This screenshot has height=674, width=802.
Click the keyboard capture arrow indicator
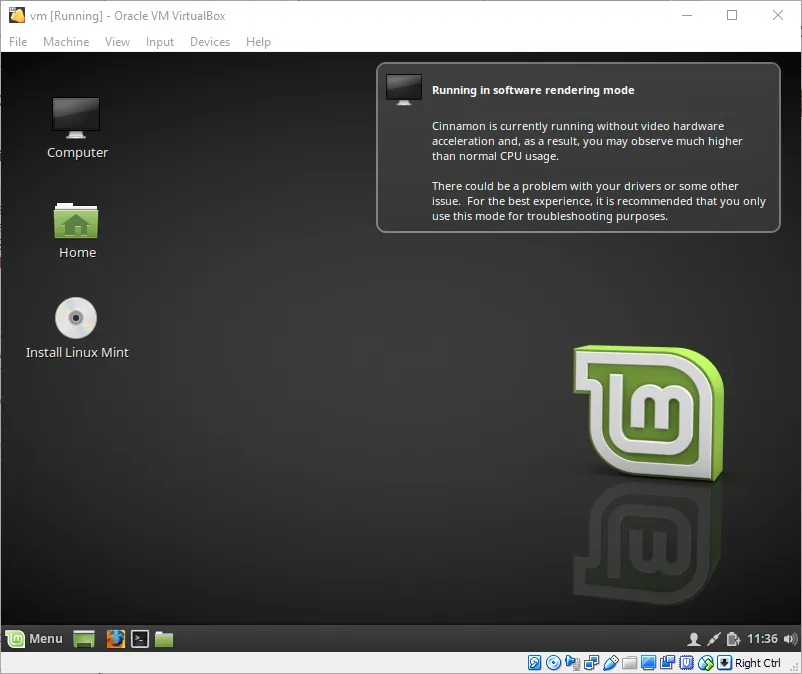(x=724, y=663)
